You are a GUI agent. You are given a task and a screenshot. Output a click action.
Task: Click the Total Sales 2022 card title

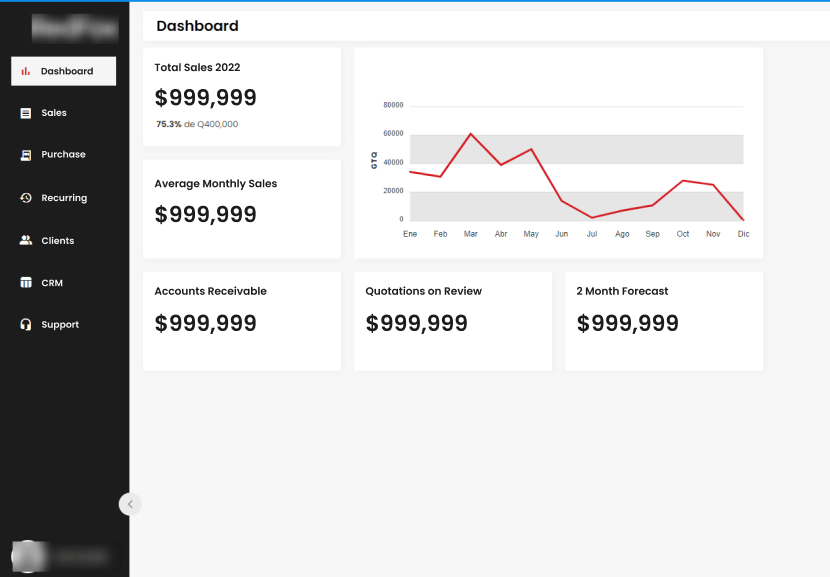(197, 67)
